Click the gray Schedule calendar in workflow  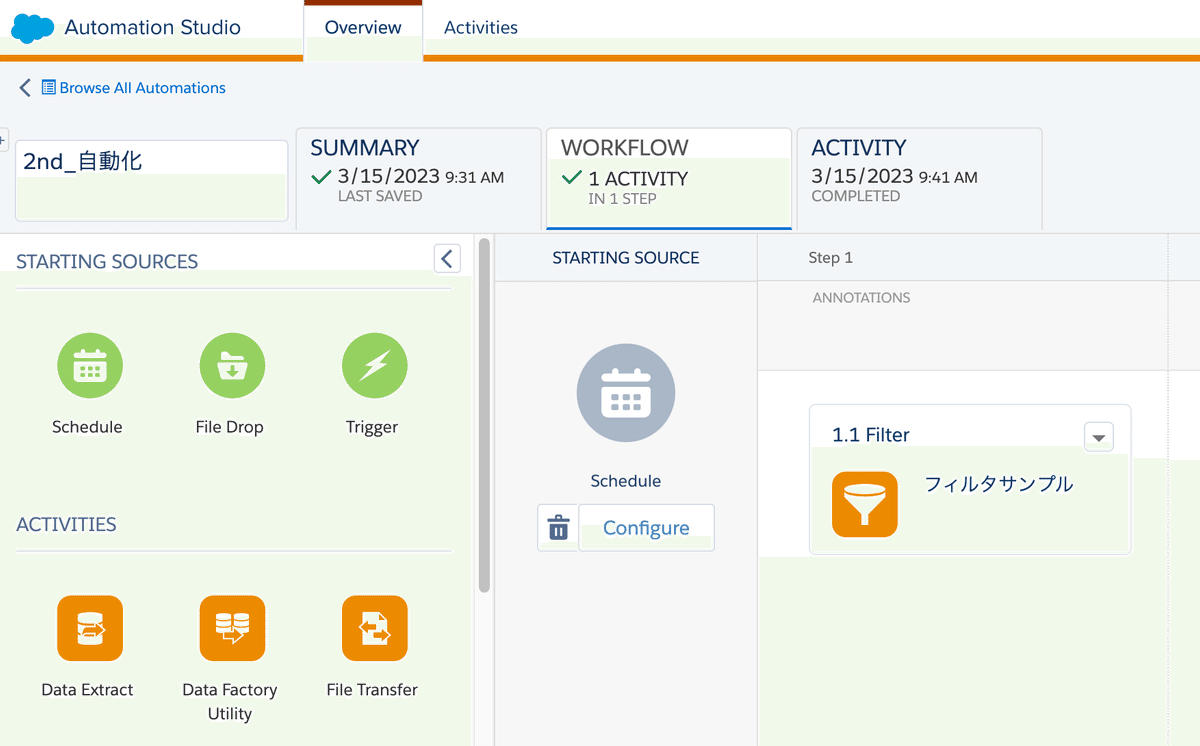tap(626, 393)
